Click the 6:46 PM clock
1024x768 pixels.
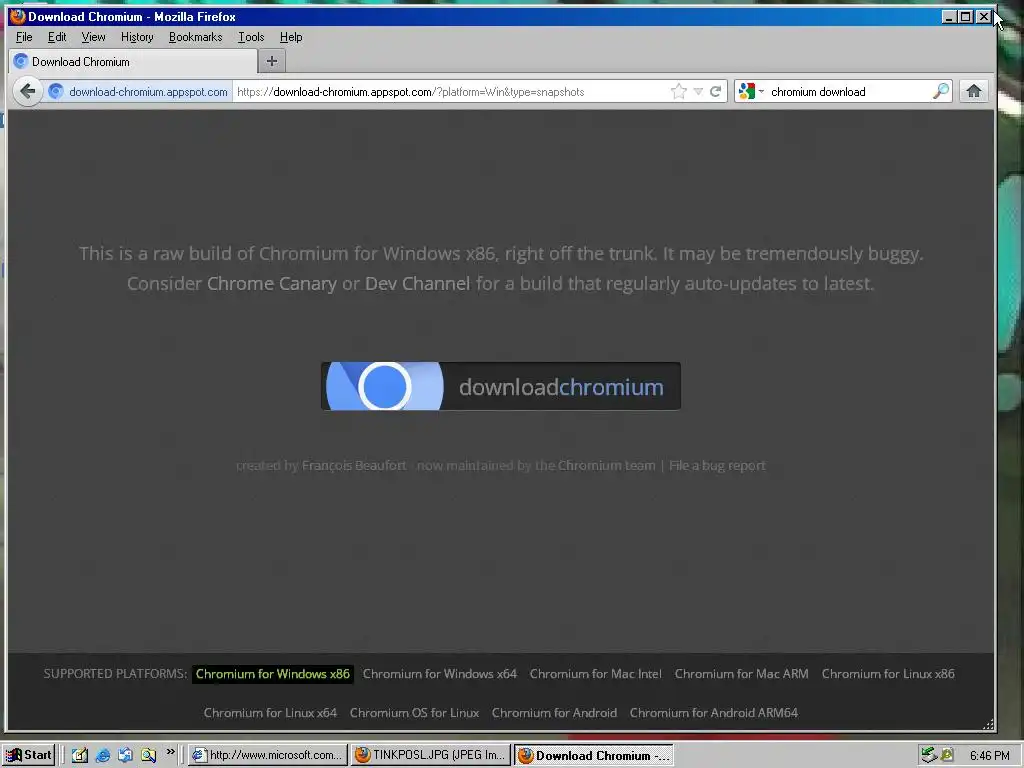coord(989,756)
